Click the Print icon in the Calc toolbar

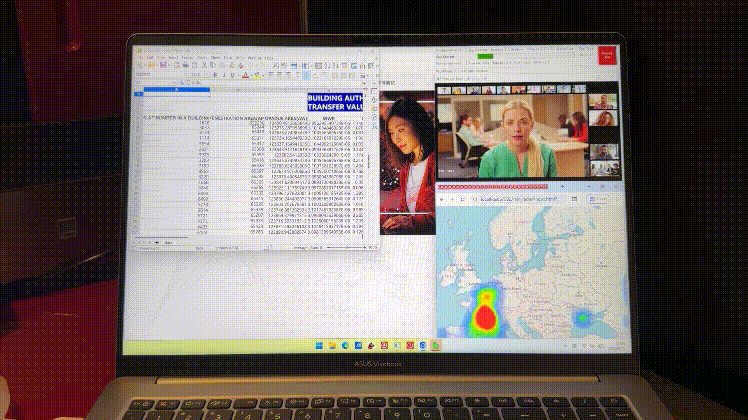click(x=186, y=65)
